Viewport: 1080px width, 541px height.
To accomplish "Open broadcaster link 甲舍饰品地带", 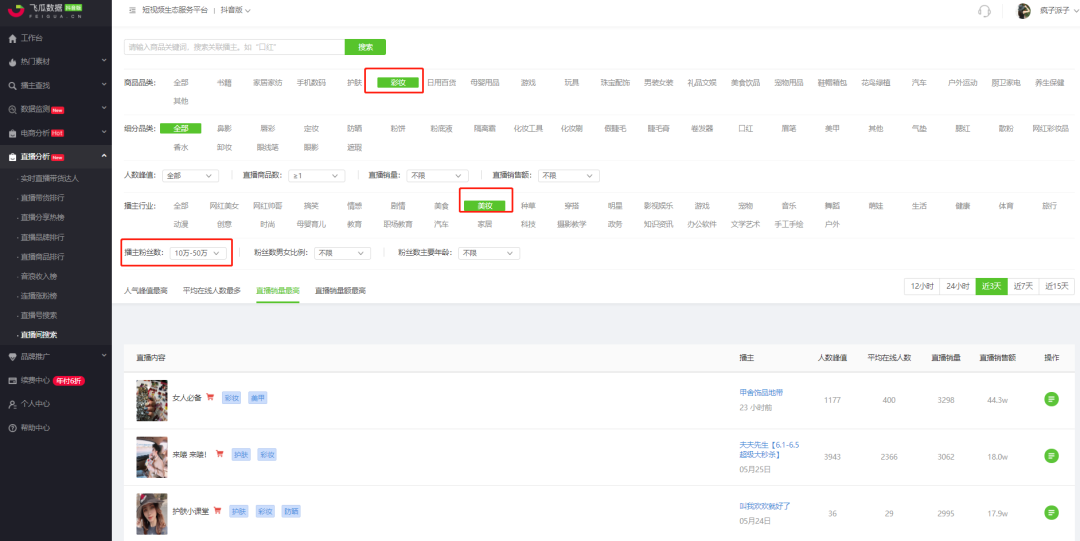I will [x=761, y=392].
